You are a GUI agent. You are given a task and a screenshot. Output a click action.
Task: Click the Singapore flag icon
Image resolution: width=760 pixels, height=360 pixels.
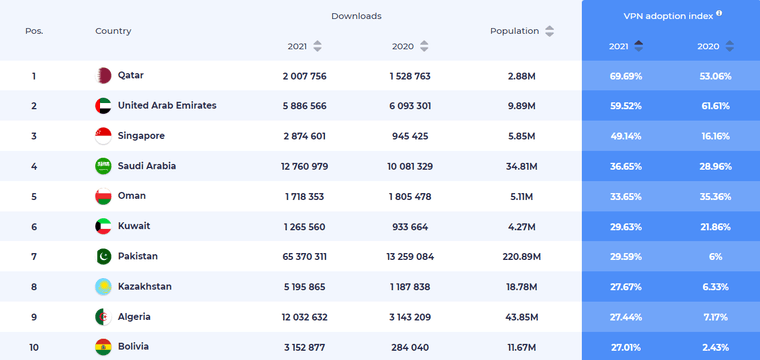coord(103,136)
